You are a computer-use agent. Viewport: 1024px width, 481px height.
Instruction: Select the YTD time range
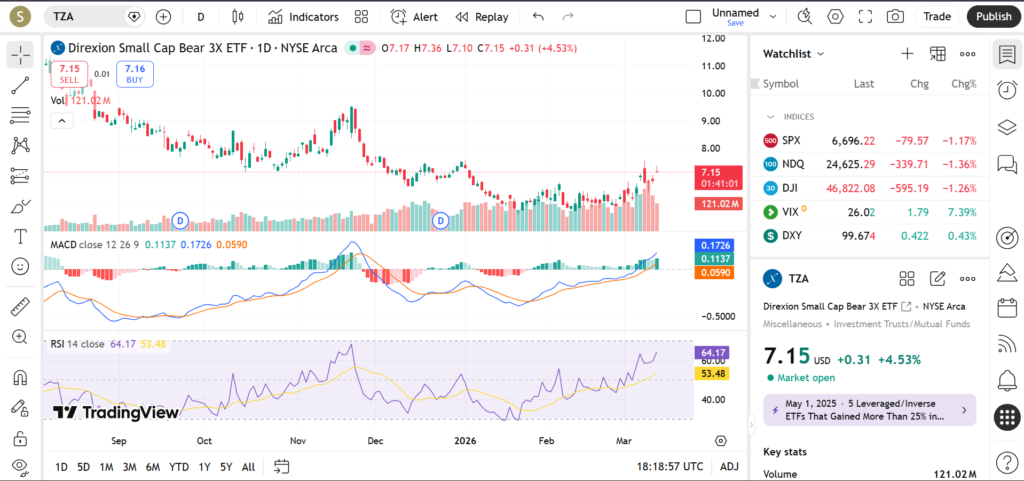[179, 467]
